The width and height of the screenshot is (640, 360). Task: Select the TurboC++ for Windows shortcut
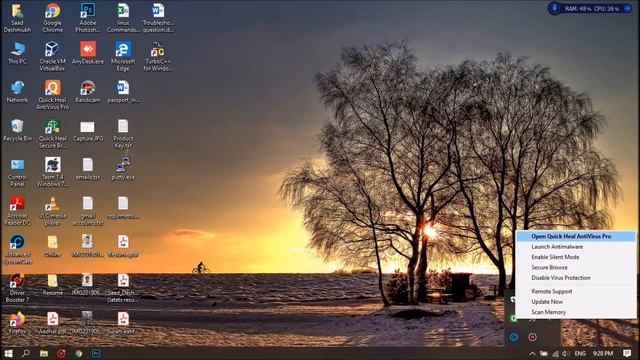[x=158, y=56]
